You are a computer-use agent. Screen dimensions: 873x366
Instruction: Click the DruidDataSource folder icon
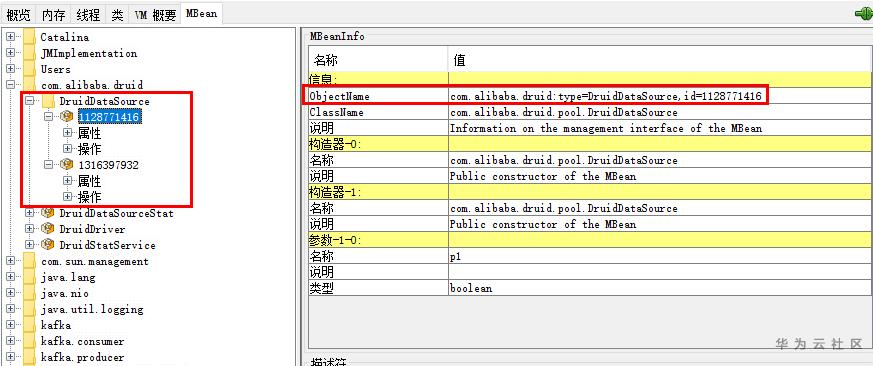coord(48,101)
